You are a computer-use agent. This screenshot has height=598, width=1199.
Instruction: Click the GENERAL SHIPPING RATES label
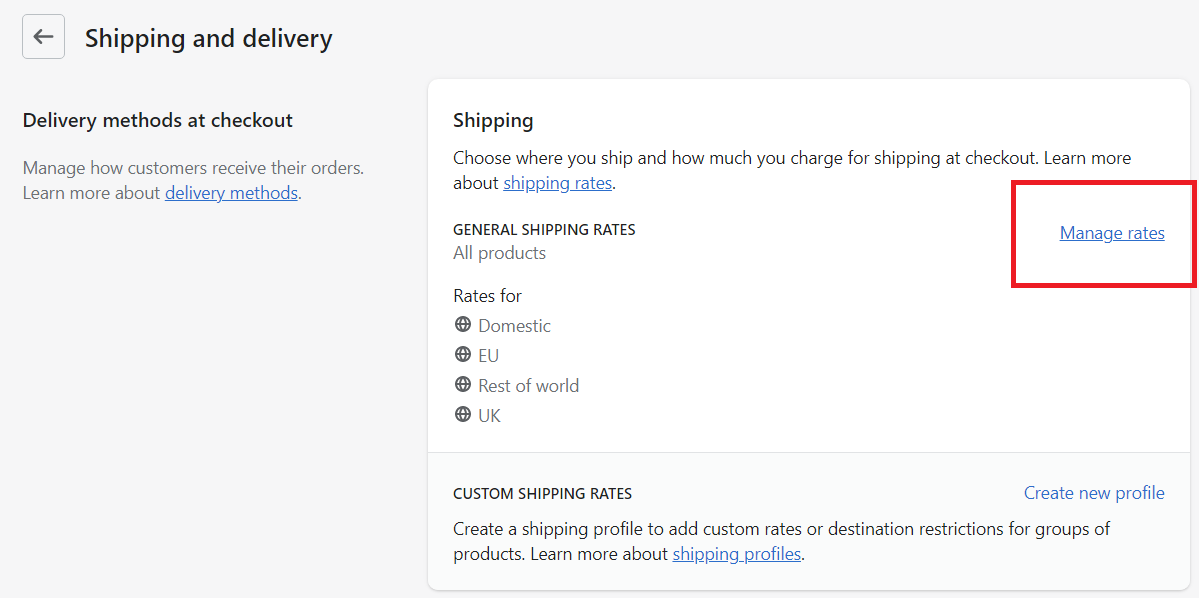[543, 229]
